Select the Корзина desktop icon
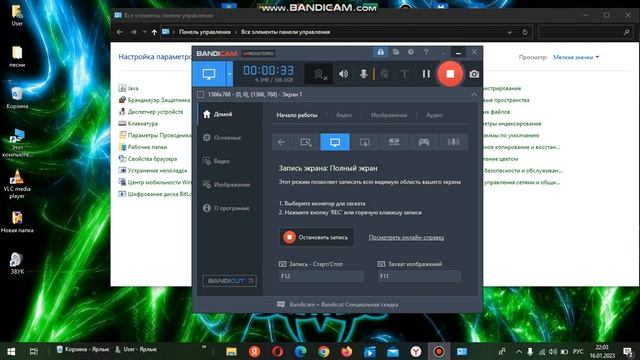The height and width of the screenshot is (360, 640). point(17,98)
